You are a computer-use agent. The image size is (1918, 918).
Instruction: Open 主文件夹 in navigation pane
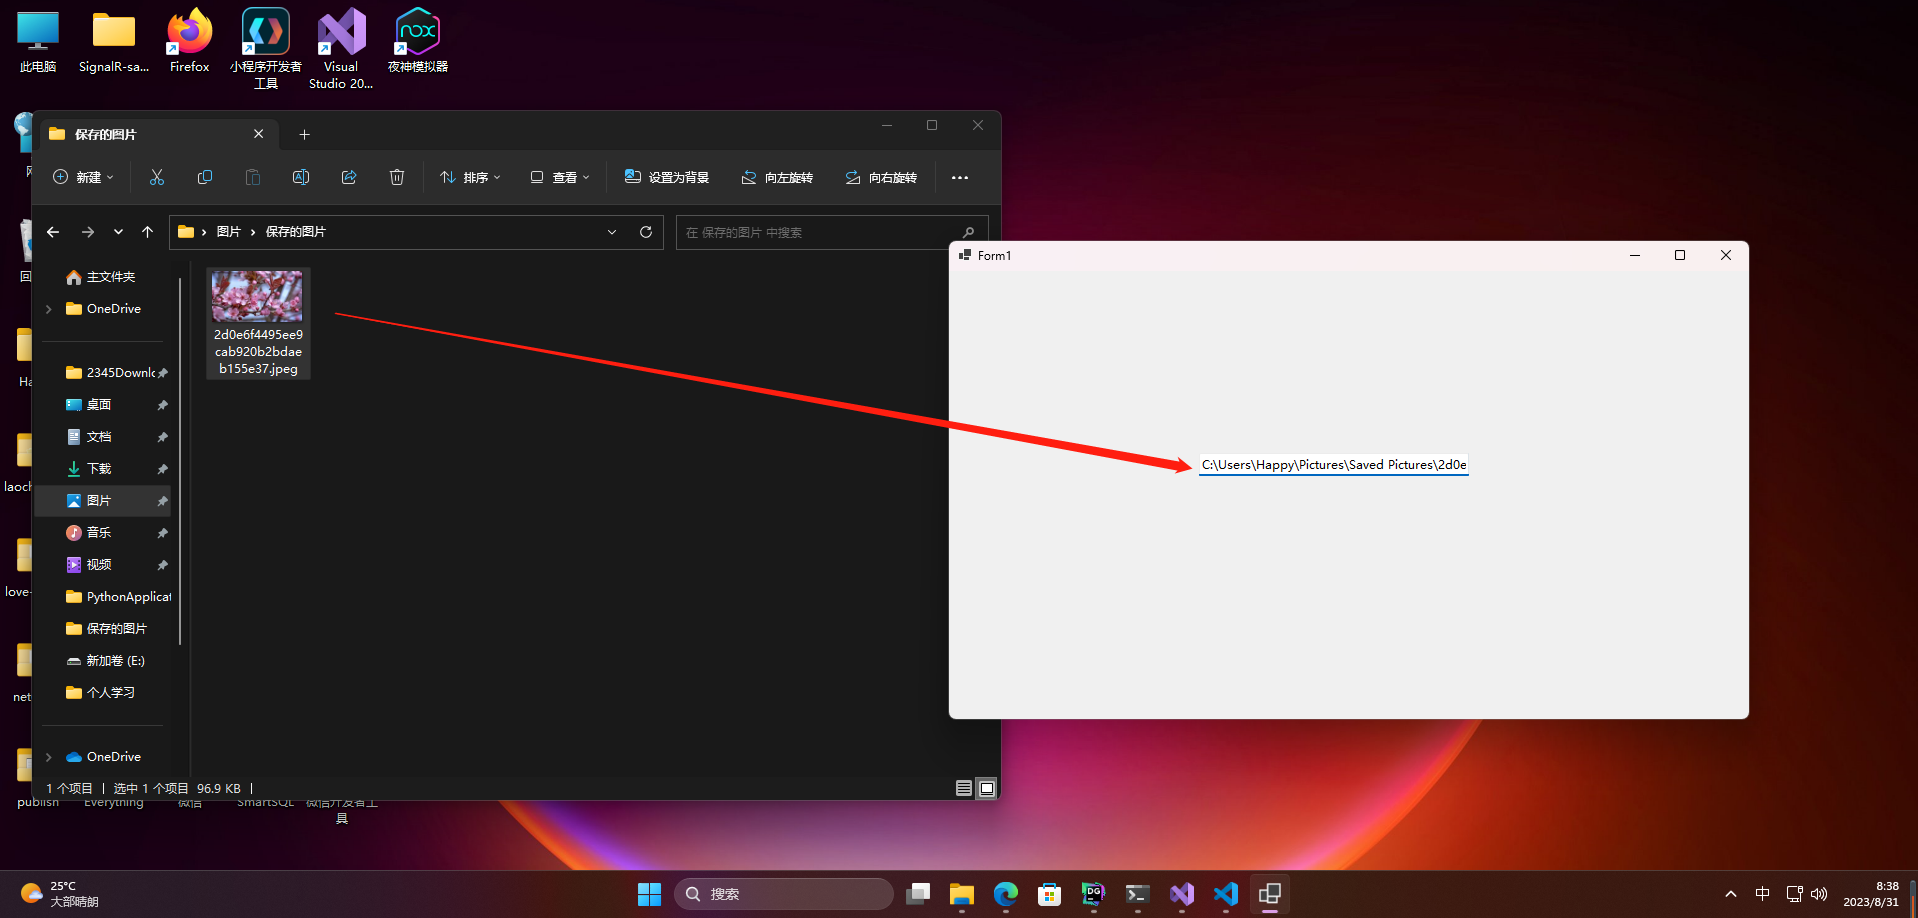(x=103, y=277)
